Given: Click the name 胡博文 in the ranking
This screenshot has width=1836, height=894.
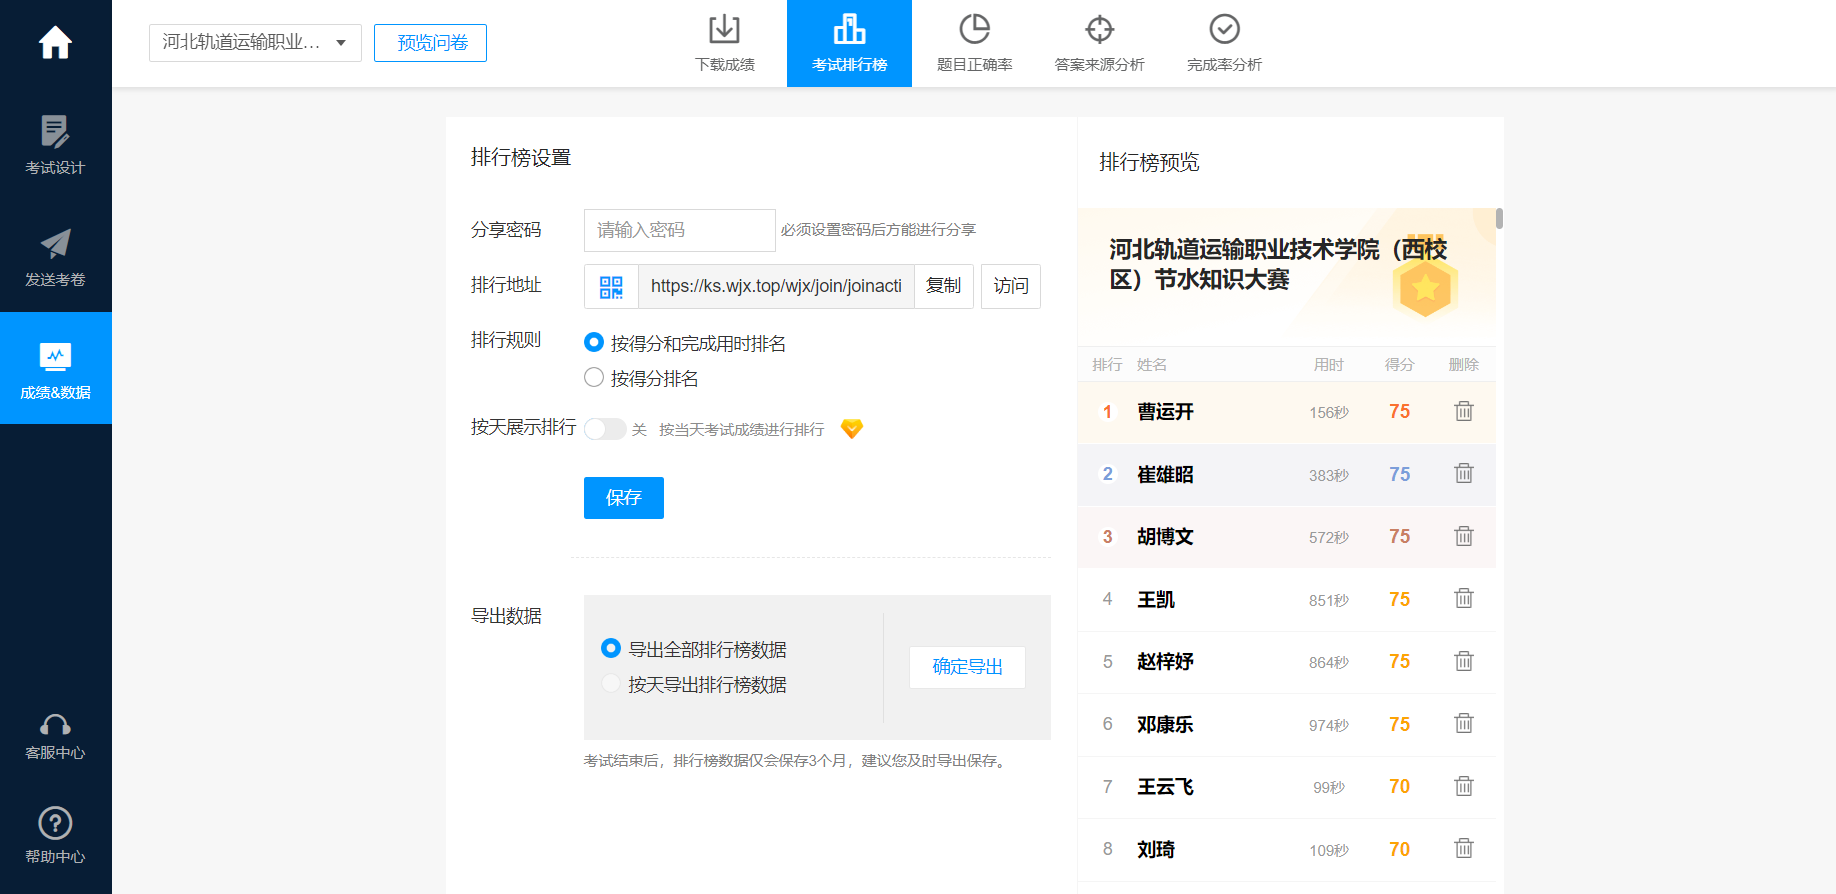Looking at the screenshot, I should [x=1165, y=537].
